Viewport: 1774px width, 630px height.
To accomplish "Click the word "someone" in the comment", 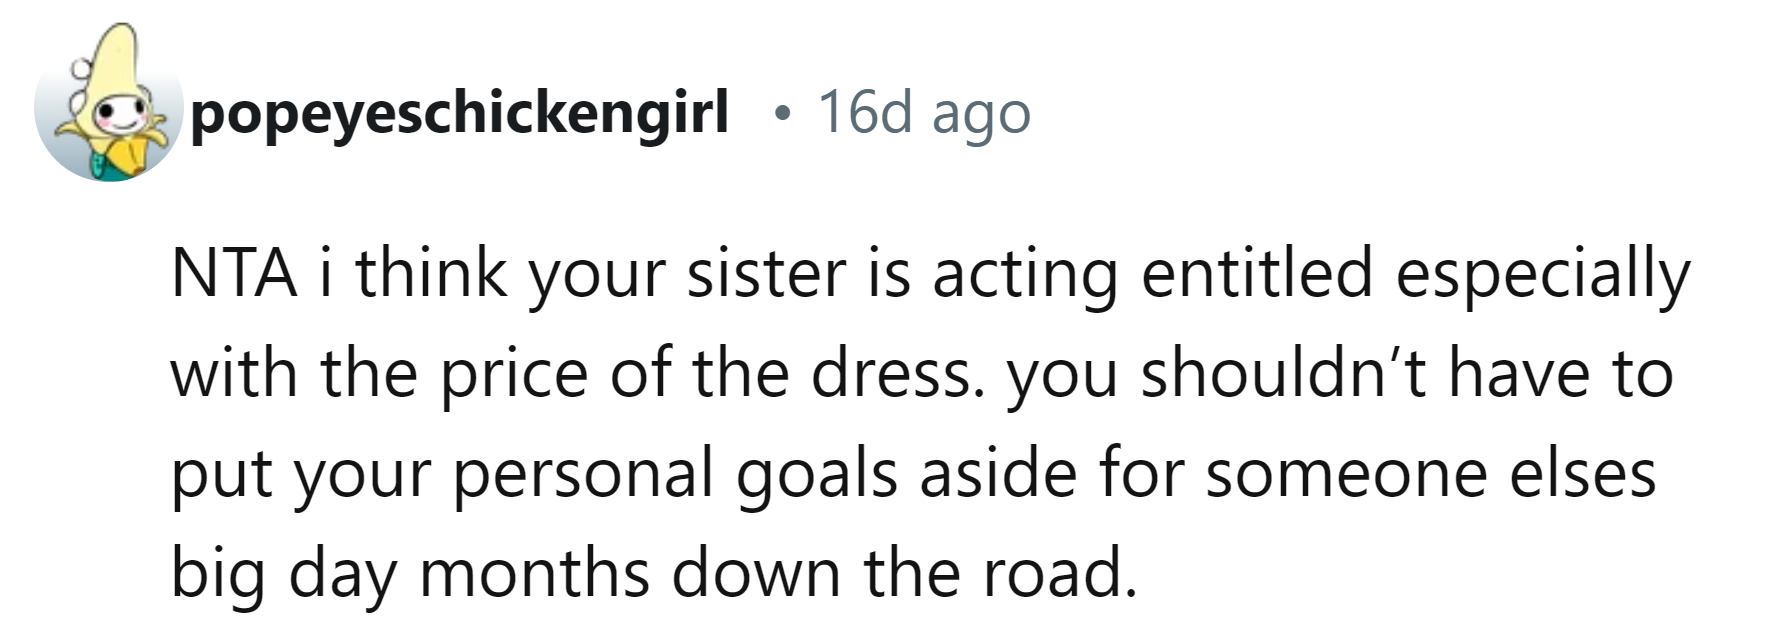I will tap(1345, 473).
